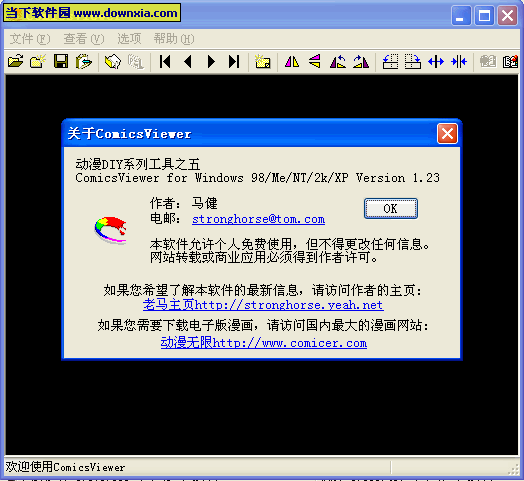This screenshot has height=481, width=524.
Task: Click the new folder with sparkle icon
Action: [38, 62]
